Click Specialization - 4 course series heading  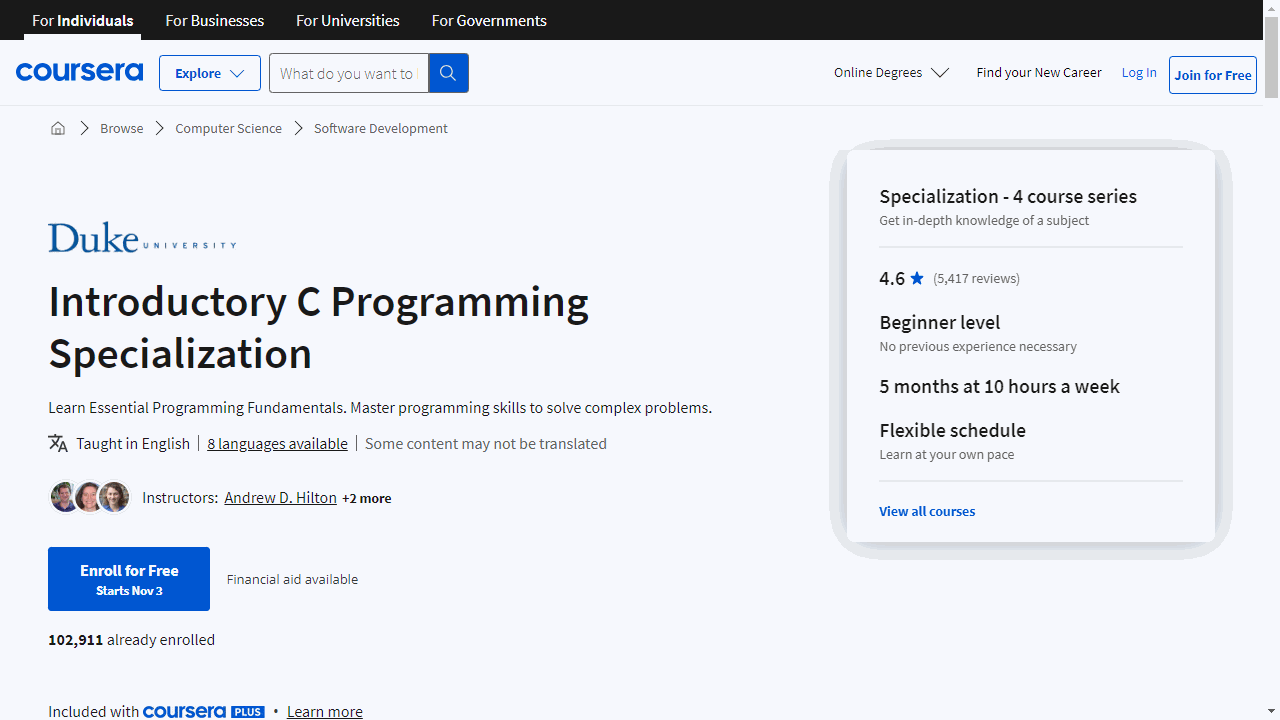pyautogui.click(x=1008, y=196)
